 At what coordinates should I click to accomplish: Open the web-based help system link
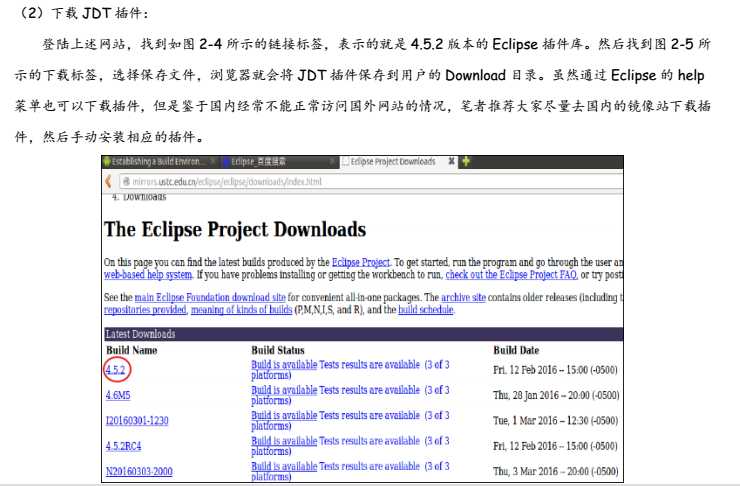pos(148,275)
